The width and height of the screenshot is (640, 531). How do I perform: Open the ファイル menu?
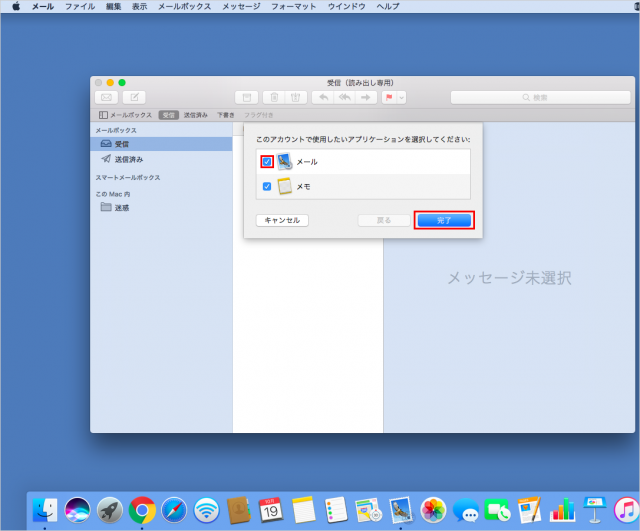click(80, 6)
